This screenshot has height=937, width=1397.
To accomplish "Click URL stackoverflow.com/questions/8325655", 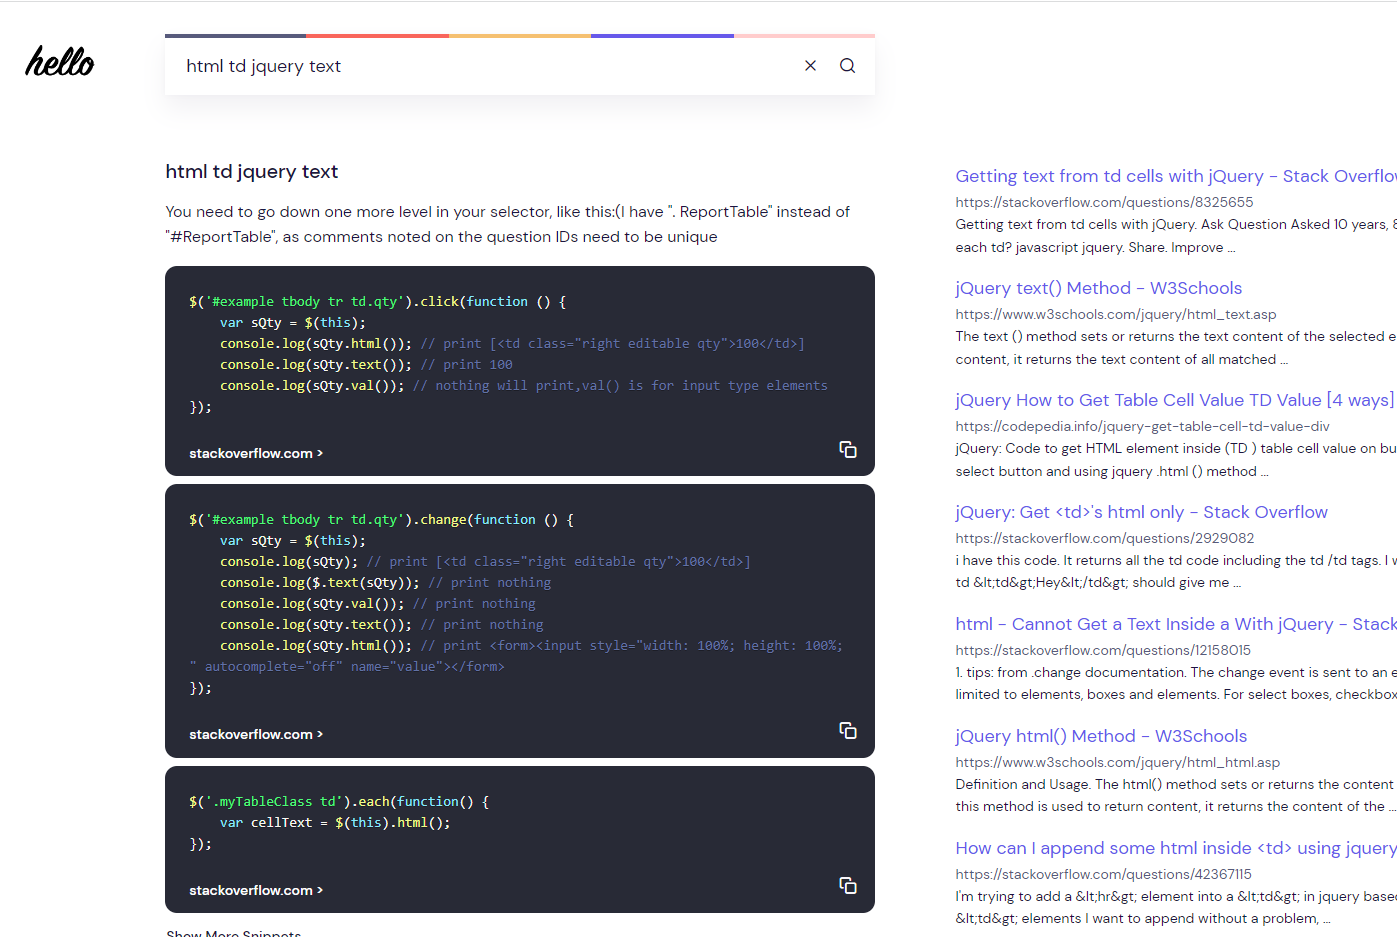I will coord(1104,202).
